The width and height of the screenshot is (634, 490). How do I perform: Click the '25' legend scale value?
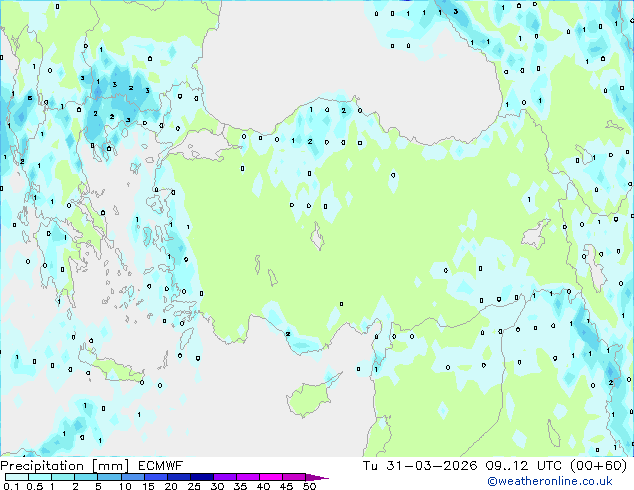tap(194, 486)
